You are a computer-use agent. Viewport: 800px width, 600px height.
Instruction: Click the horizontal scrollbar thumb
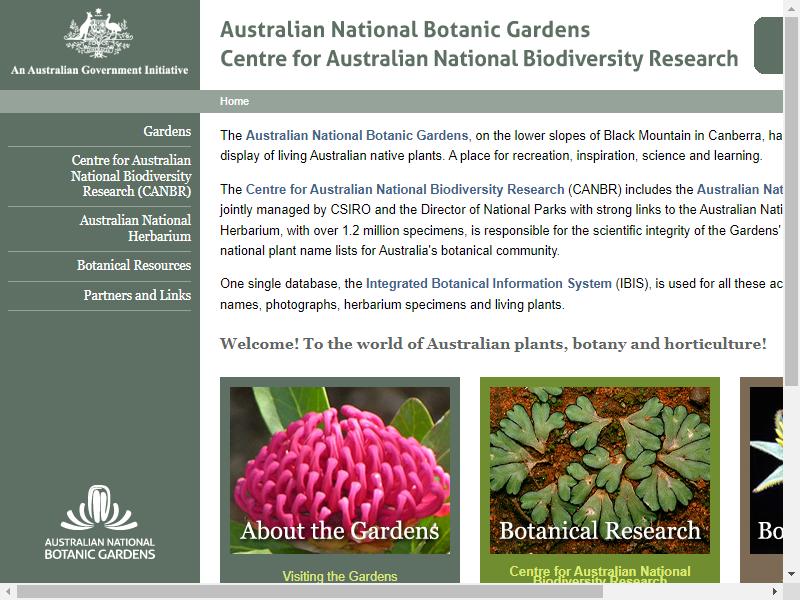pyautogui.click(x=310, y=592)
